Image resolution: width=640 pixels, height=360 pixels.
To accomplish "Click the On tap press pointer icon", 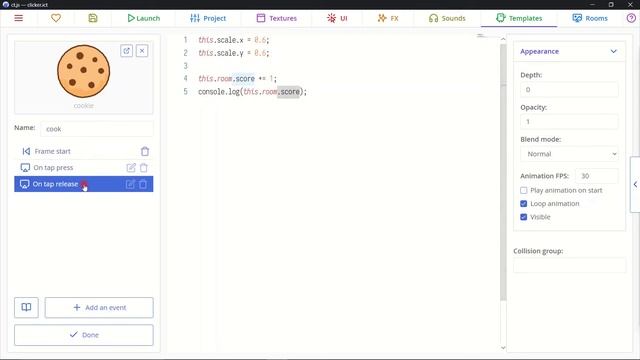I will [25, 168].
